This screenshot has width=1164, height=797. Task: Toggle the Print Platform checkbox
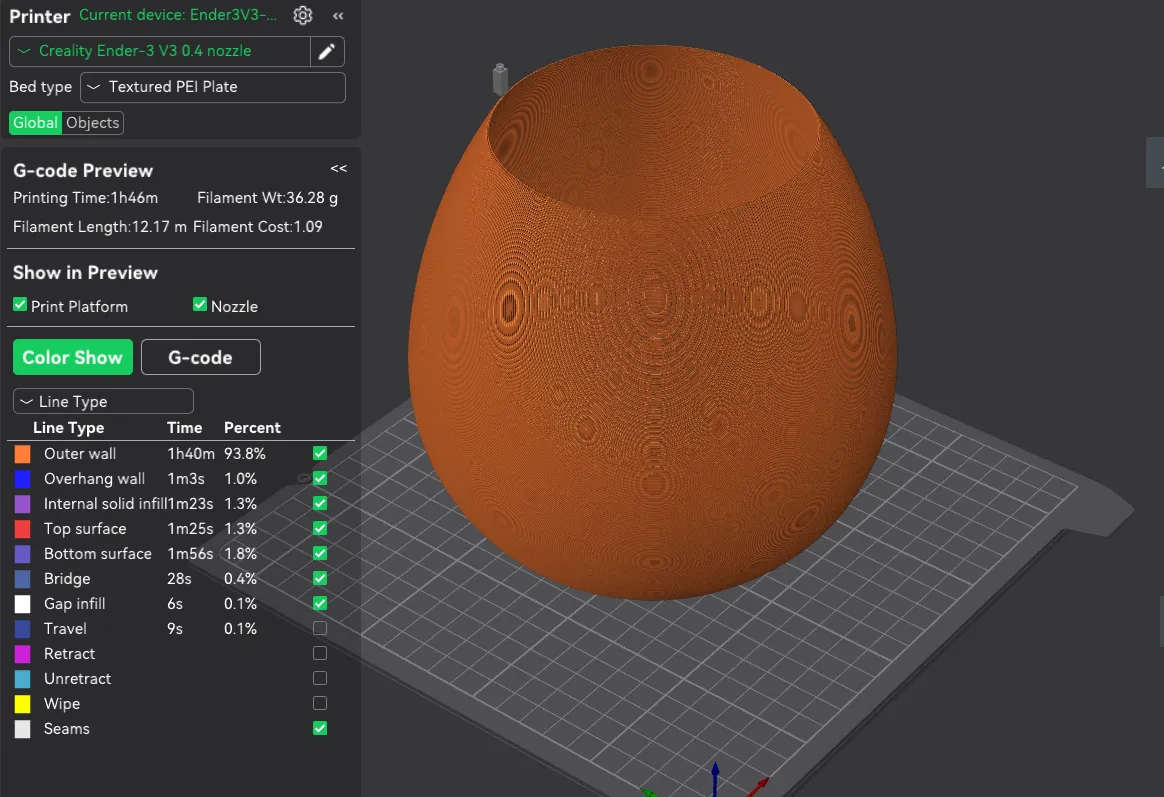(x=20, y=305)
